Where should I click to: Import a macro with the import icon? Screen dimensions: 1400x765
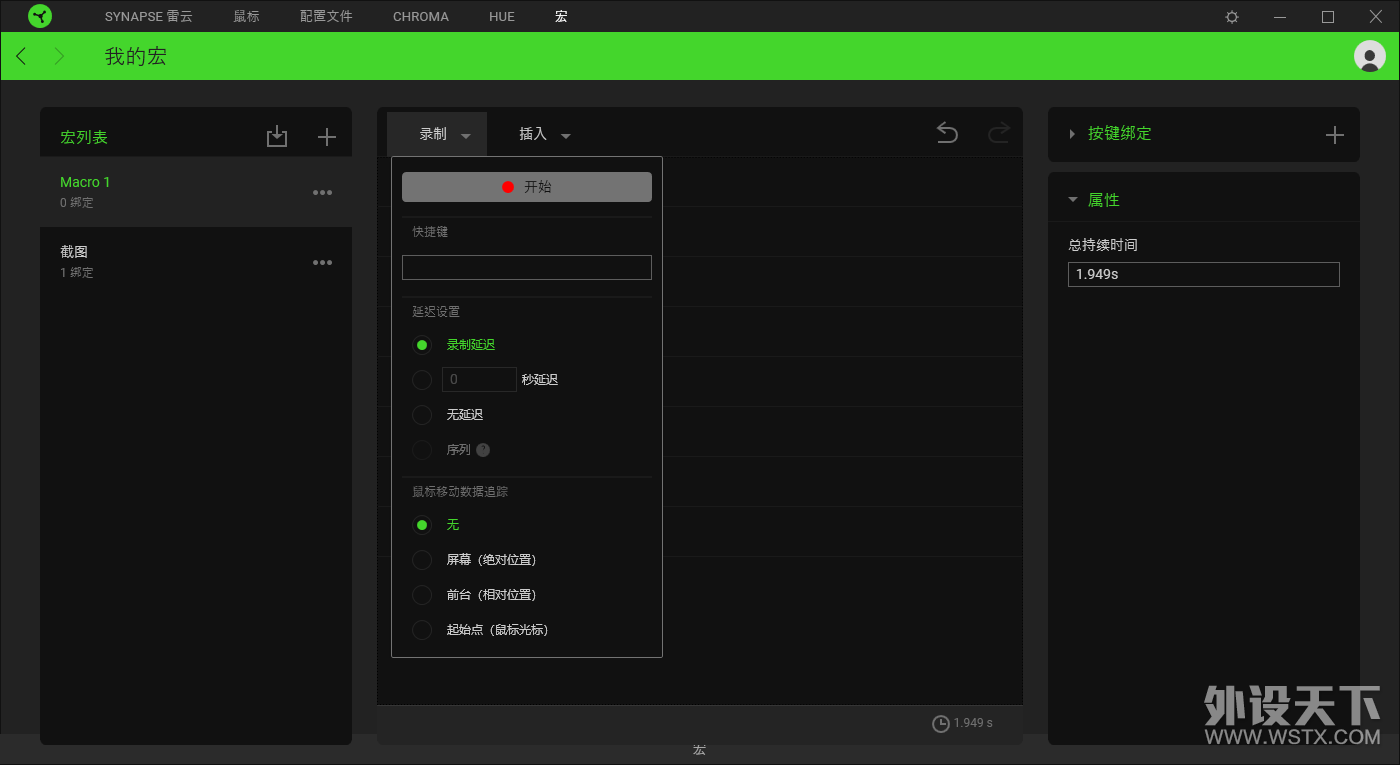pyautogui.click(x=277, y=137)
